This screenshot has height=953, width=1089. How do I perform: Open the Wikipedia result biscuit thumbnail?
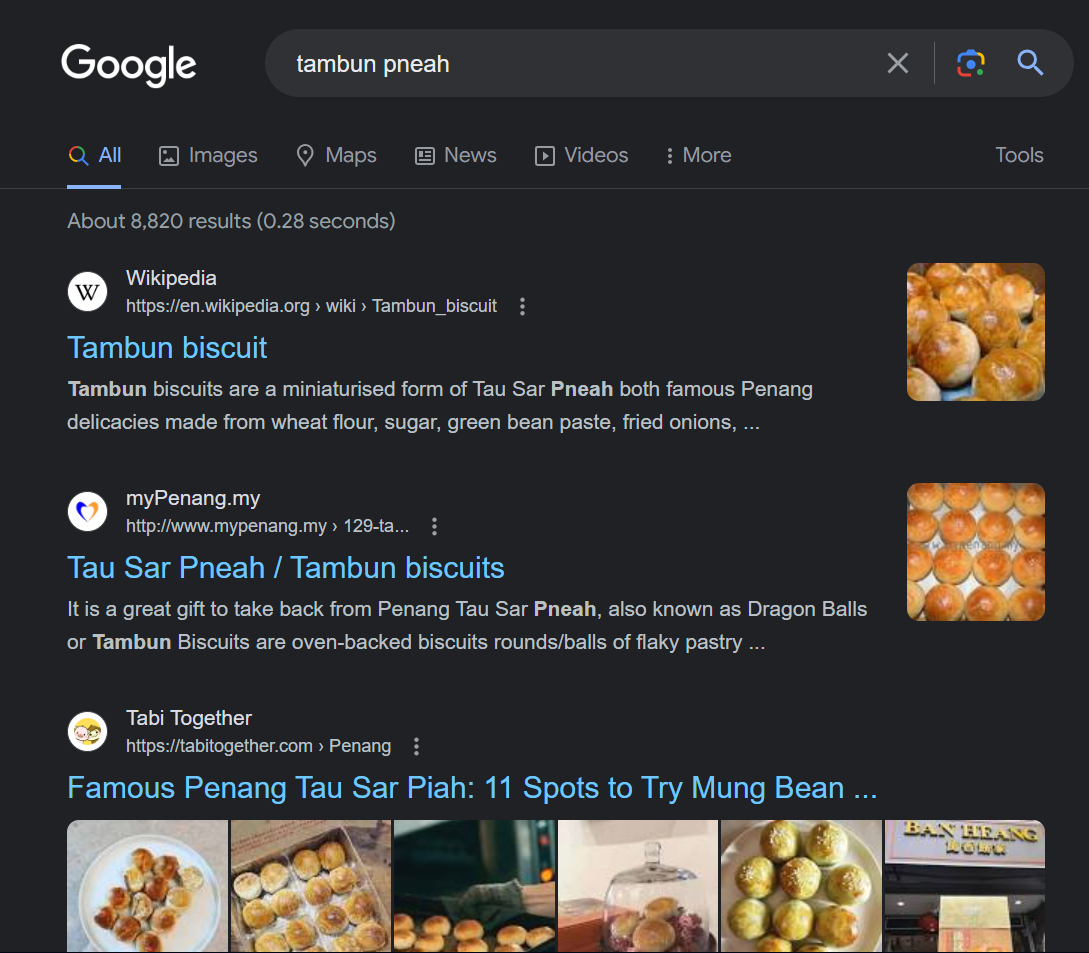pyautogui.click(x=976, y=332)
